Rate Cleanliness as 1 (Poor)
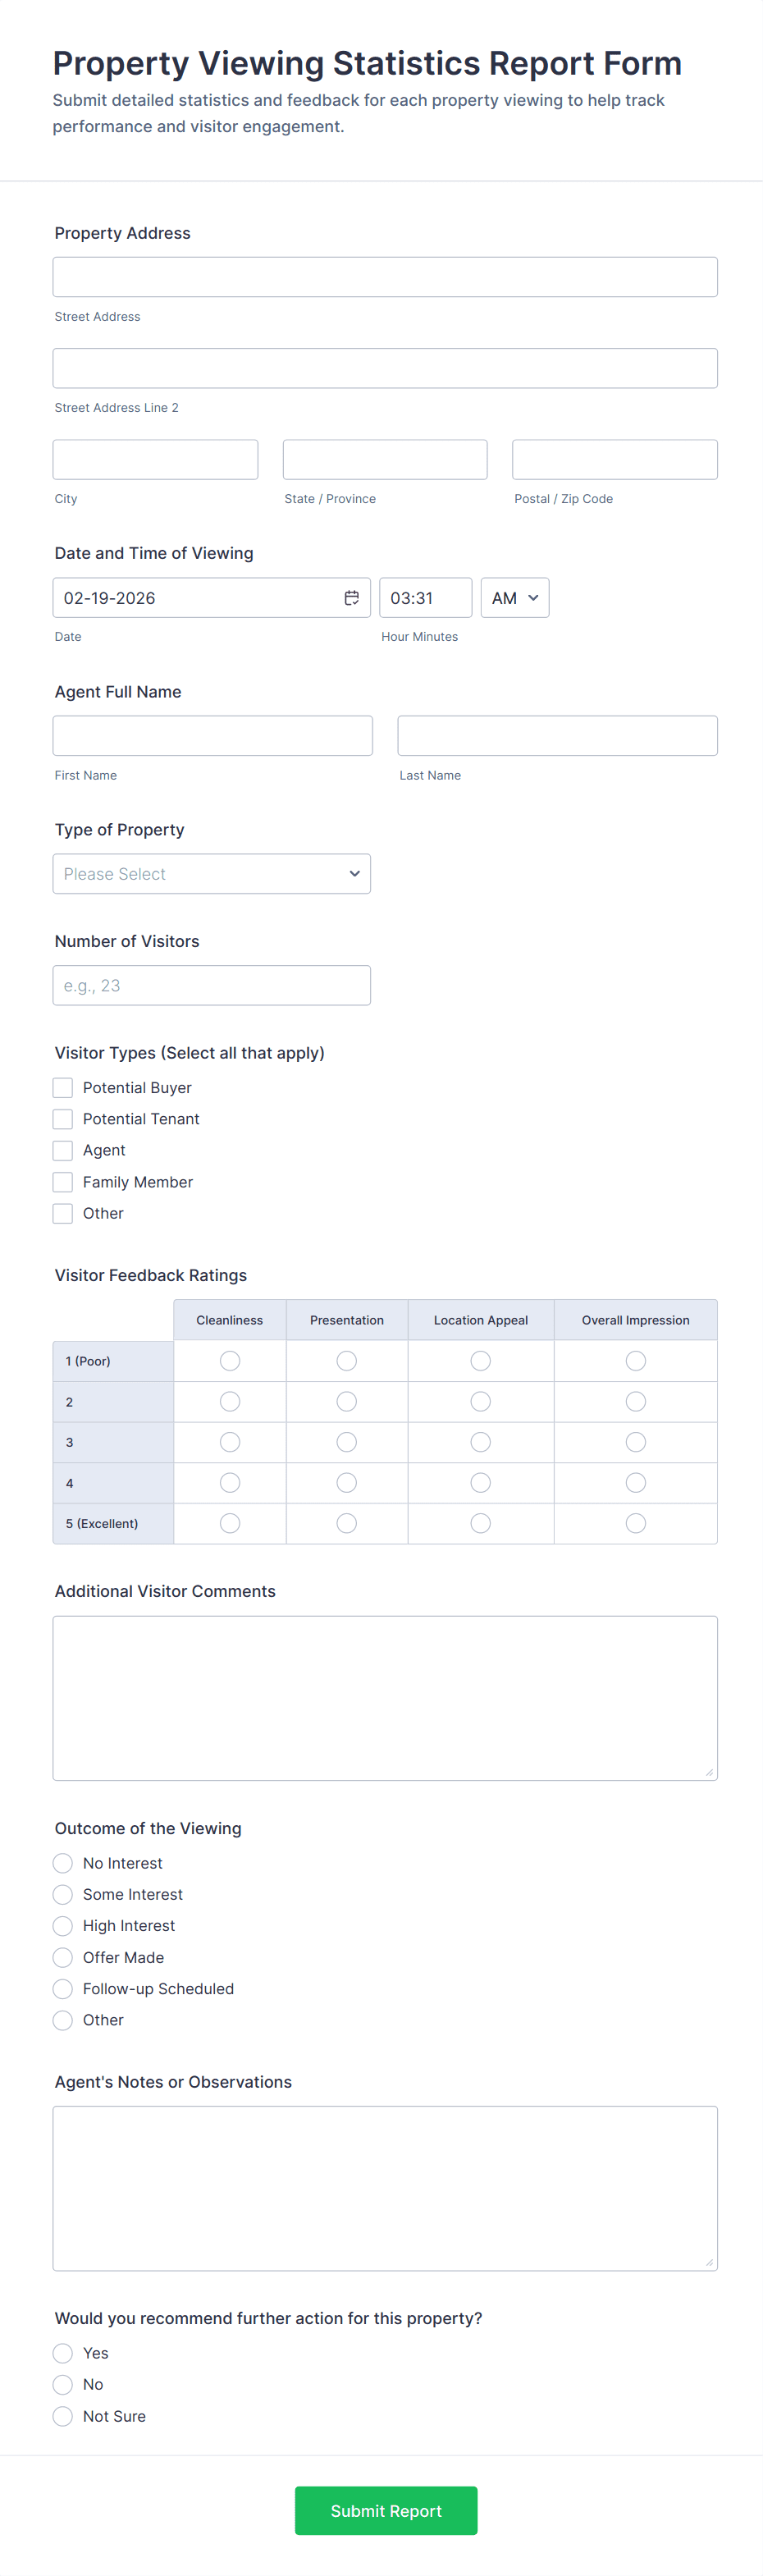 click(230, 1361)
